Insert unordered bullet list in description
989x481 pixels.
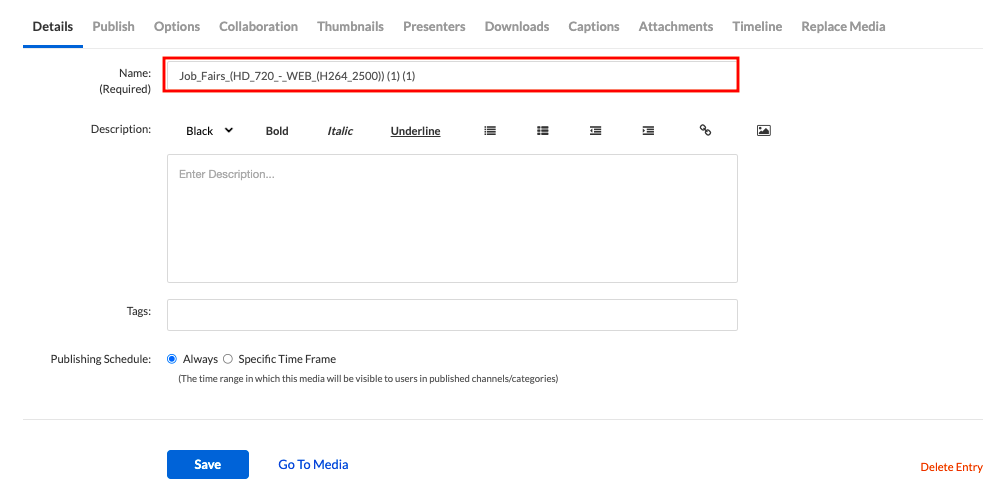click(x=489, y=130)
